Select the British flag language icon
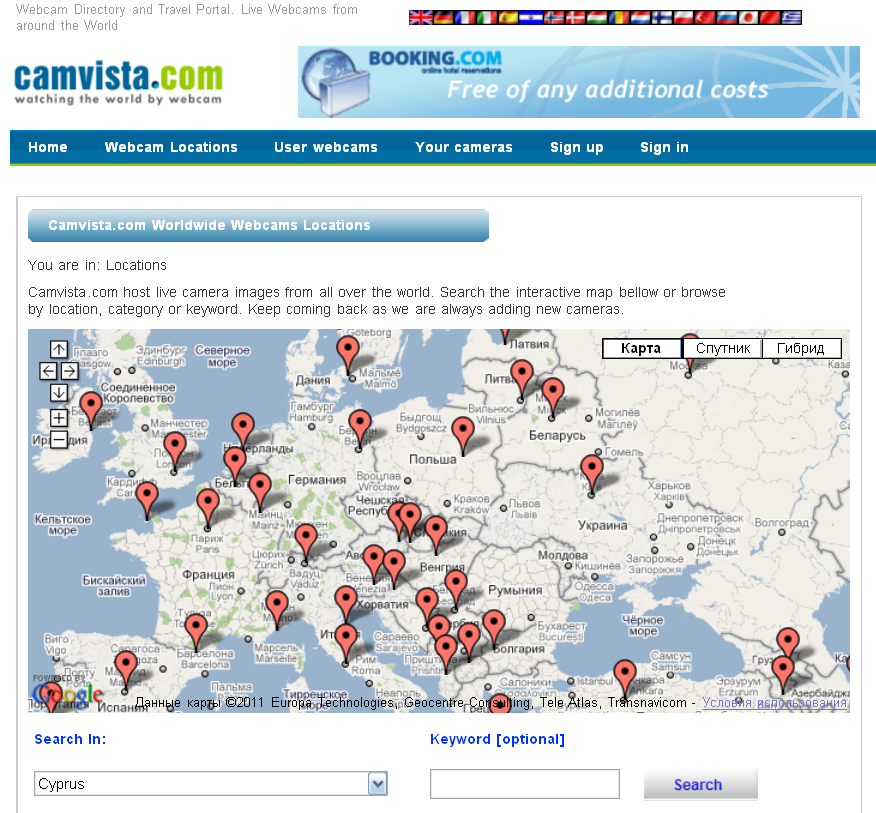Image resolution: width=876 pixels, height=813 pixels. point(420,17)
